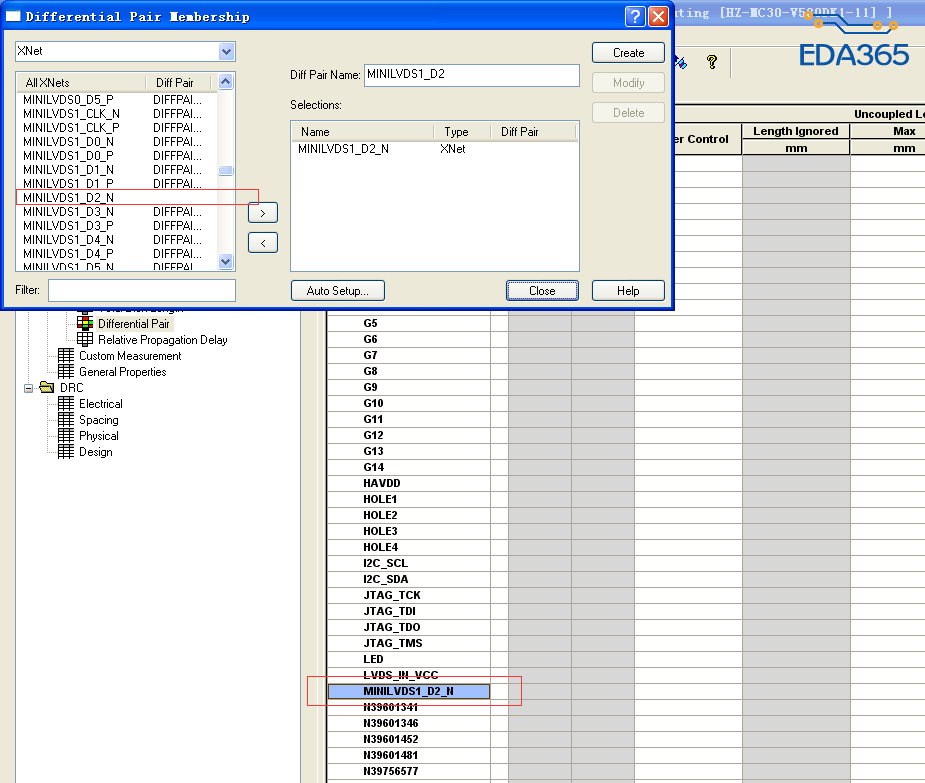Click the DRC folder icon
Screen dimensions: 925x783
pyautogui.click(x=47, y=387)
